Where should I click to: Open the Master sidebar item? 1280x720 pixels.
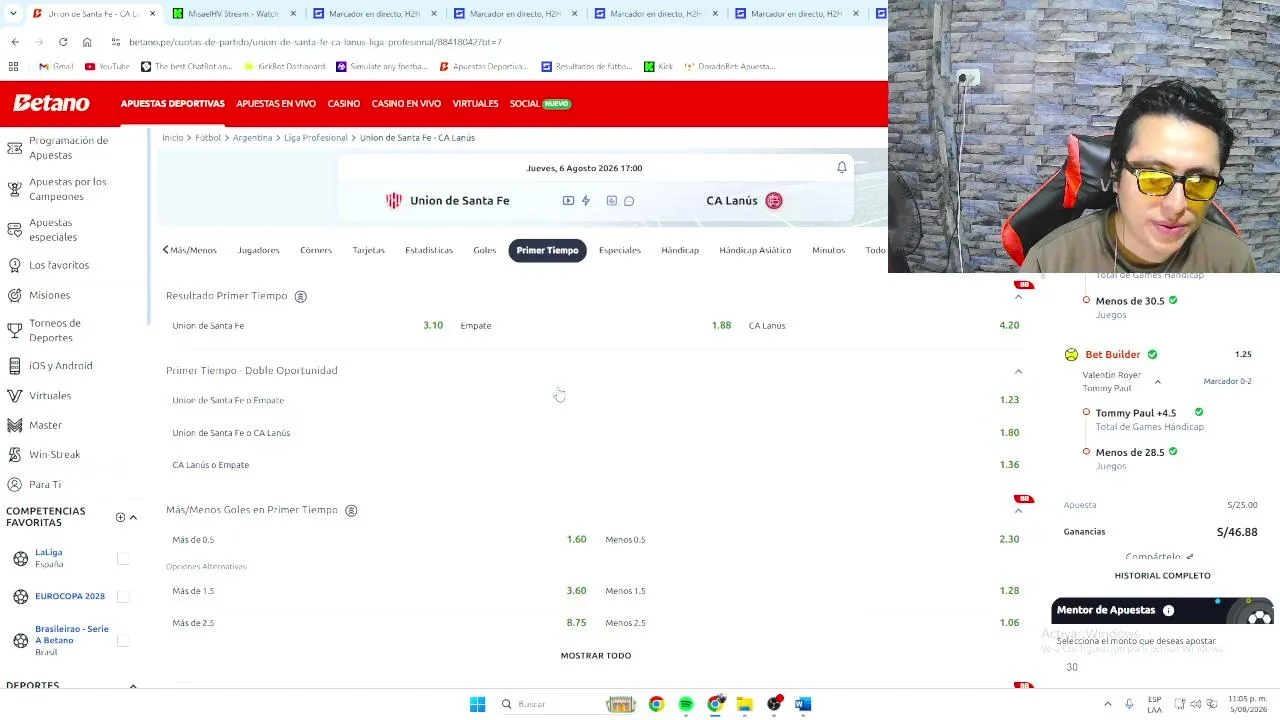pyautogui.click(x=45, y=425)
